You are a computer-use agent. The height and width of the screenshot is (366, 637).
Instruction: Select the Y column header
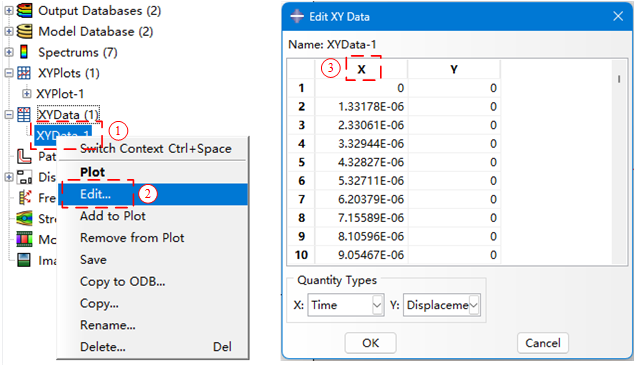[x=454, y=69]
